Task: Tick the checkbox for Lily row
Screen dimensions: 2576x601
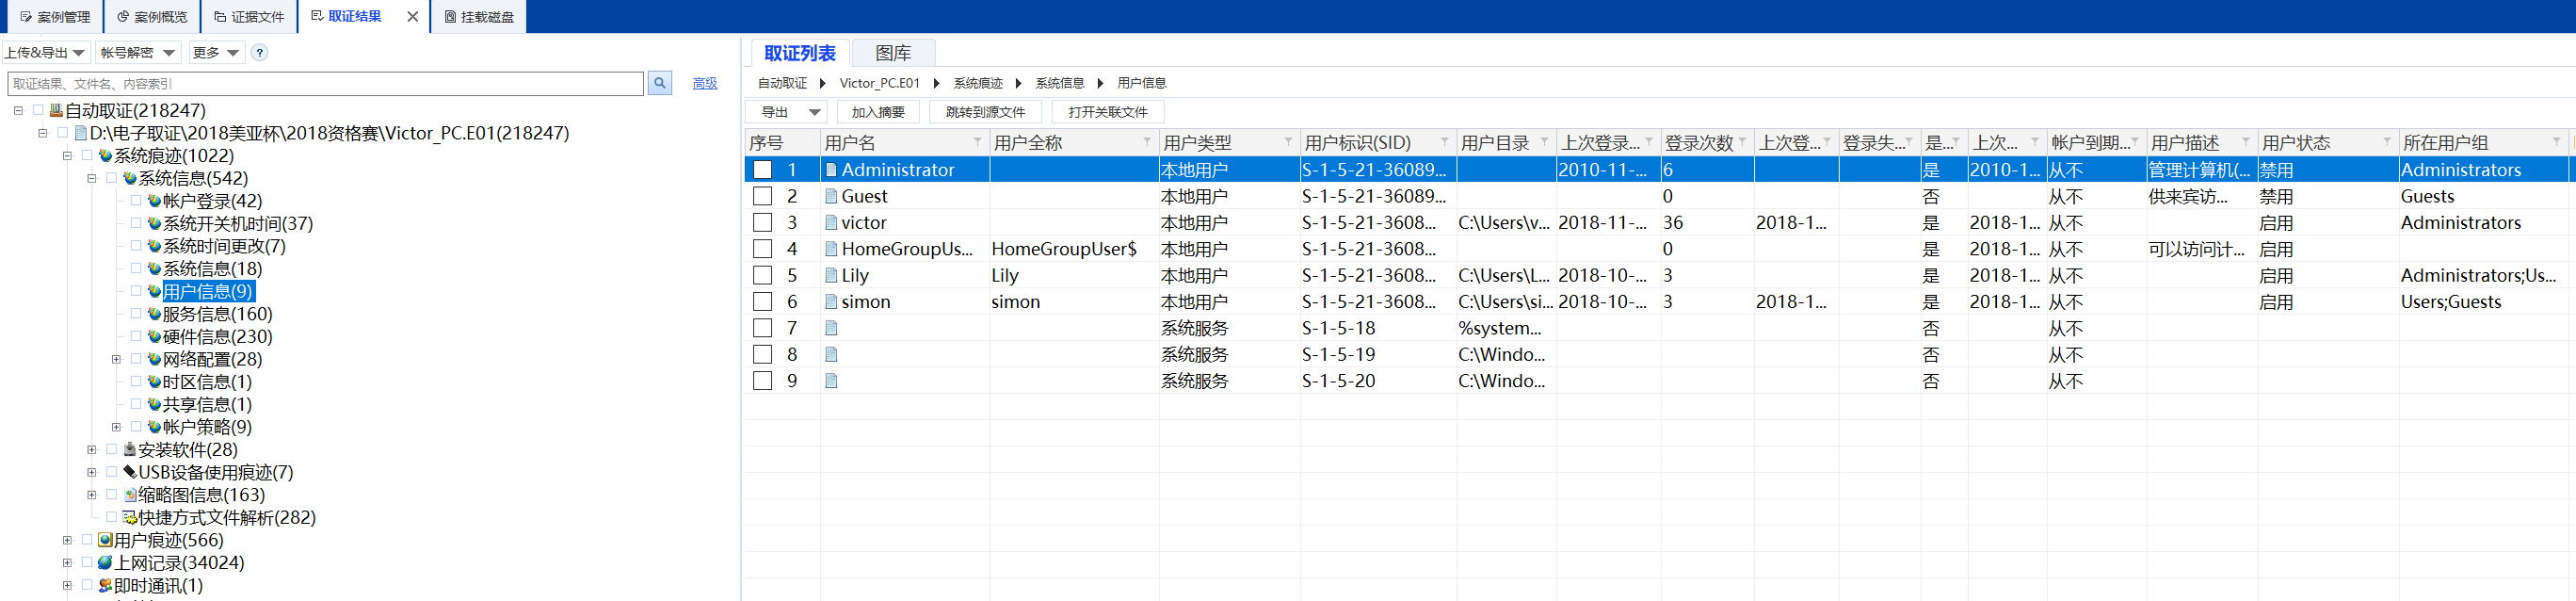Action: 762,276
